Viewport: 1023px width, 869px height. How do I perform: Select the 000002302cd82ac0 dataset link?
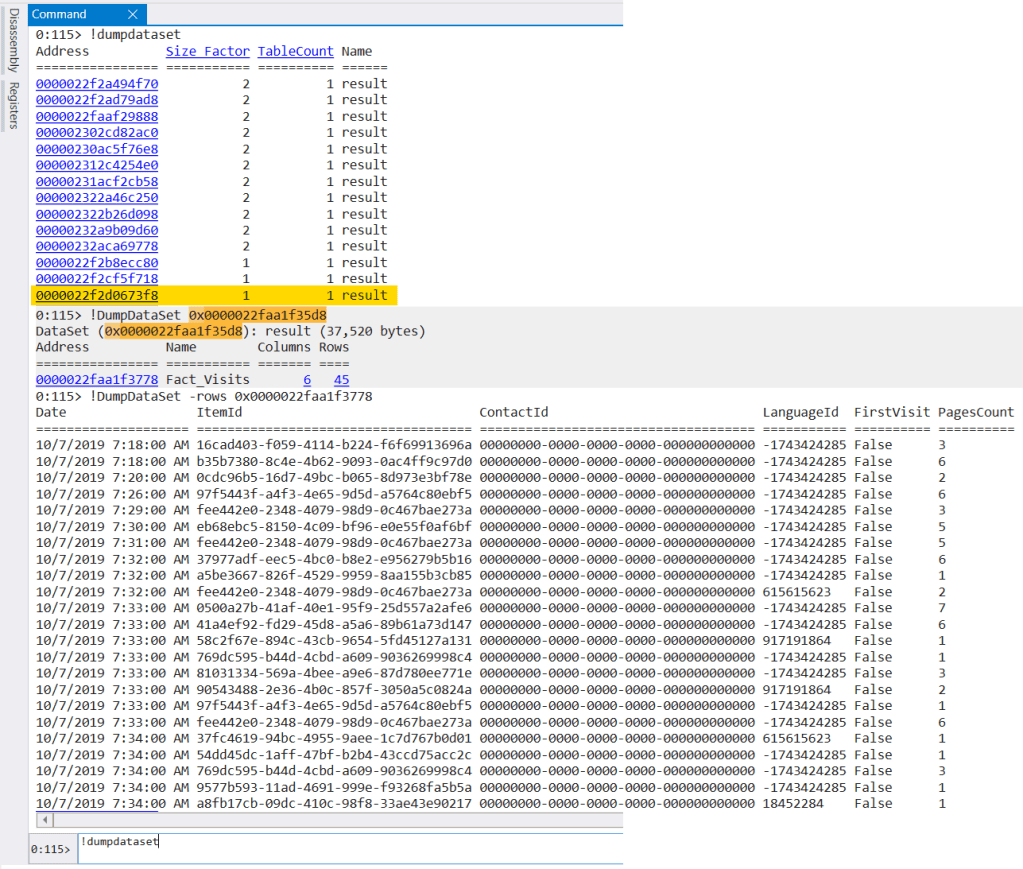click(x=97, y=132)
